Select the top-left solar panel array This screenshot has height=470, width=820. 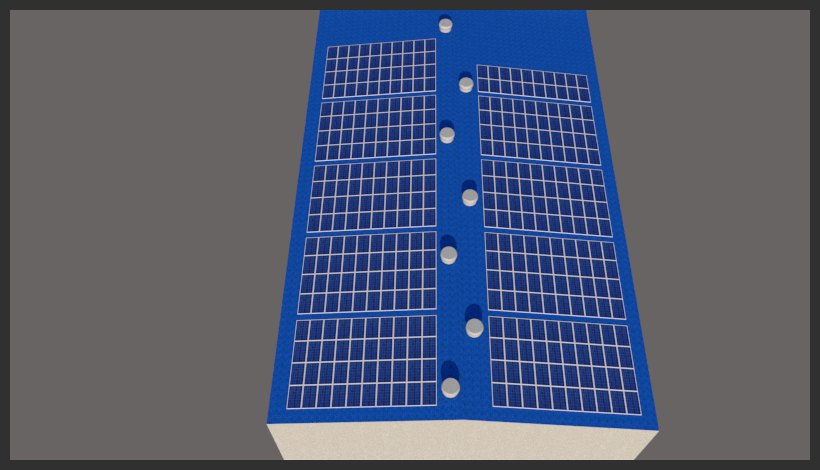380,69
